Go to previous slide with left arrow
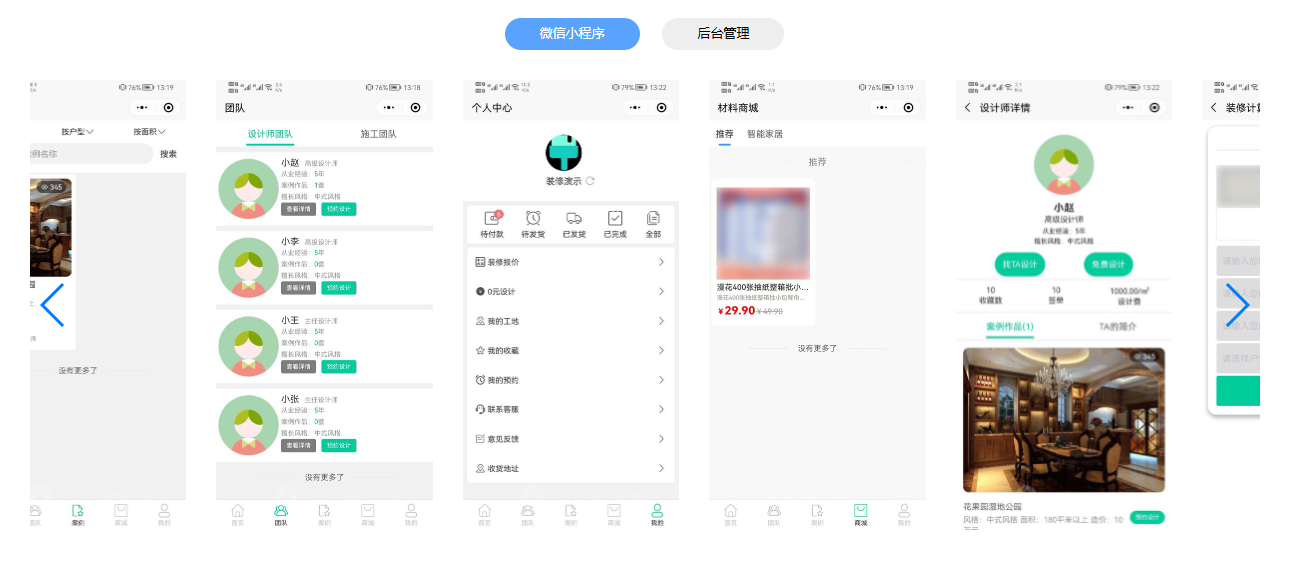The image size is (1291, 567). coord(52,305)
